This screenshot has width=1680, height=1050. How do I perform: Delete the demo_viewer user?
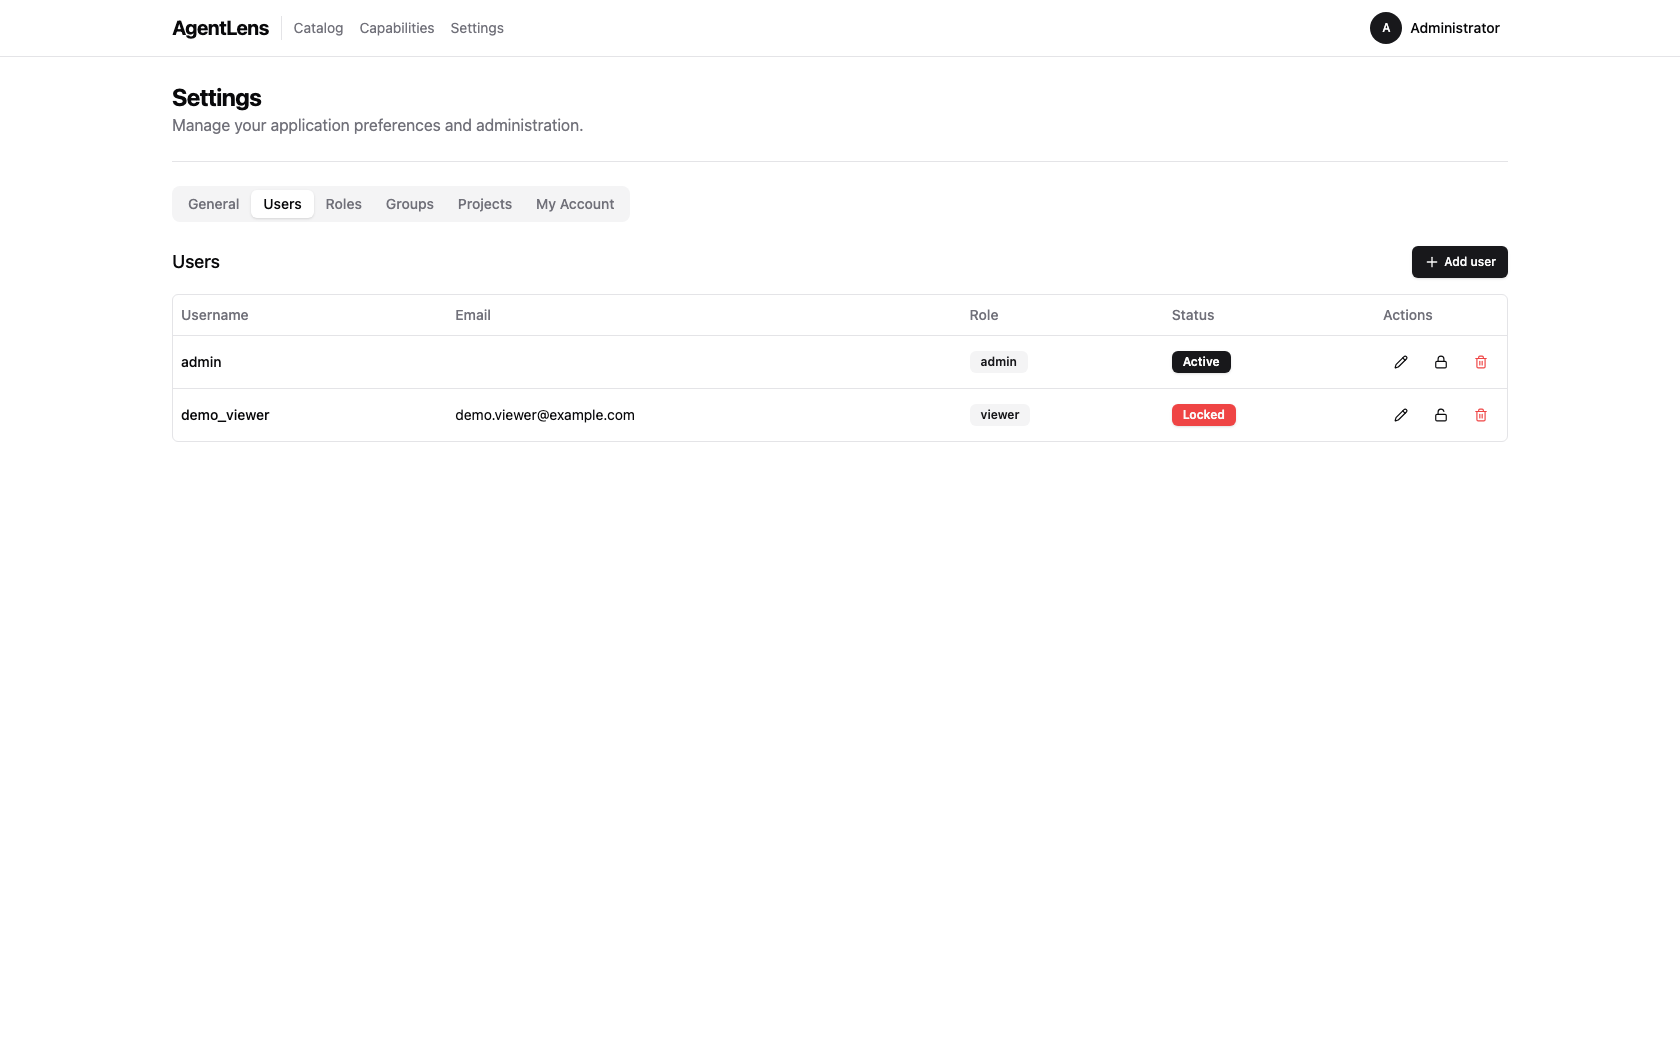[x=1481, y=415]
